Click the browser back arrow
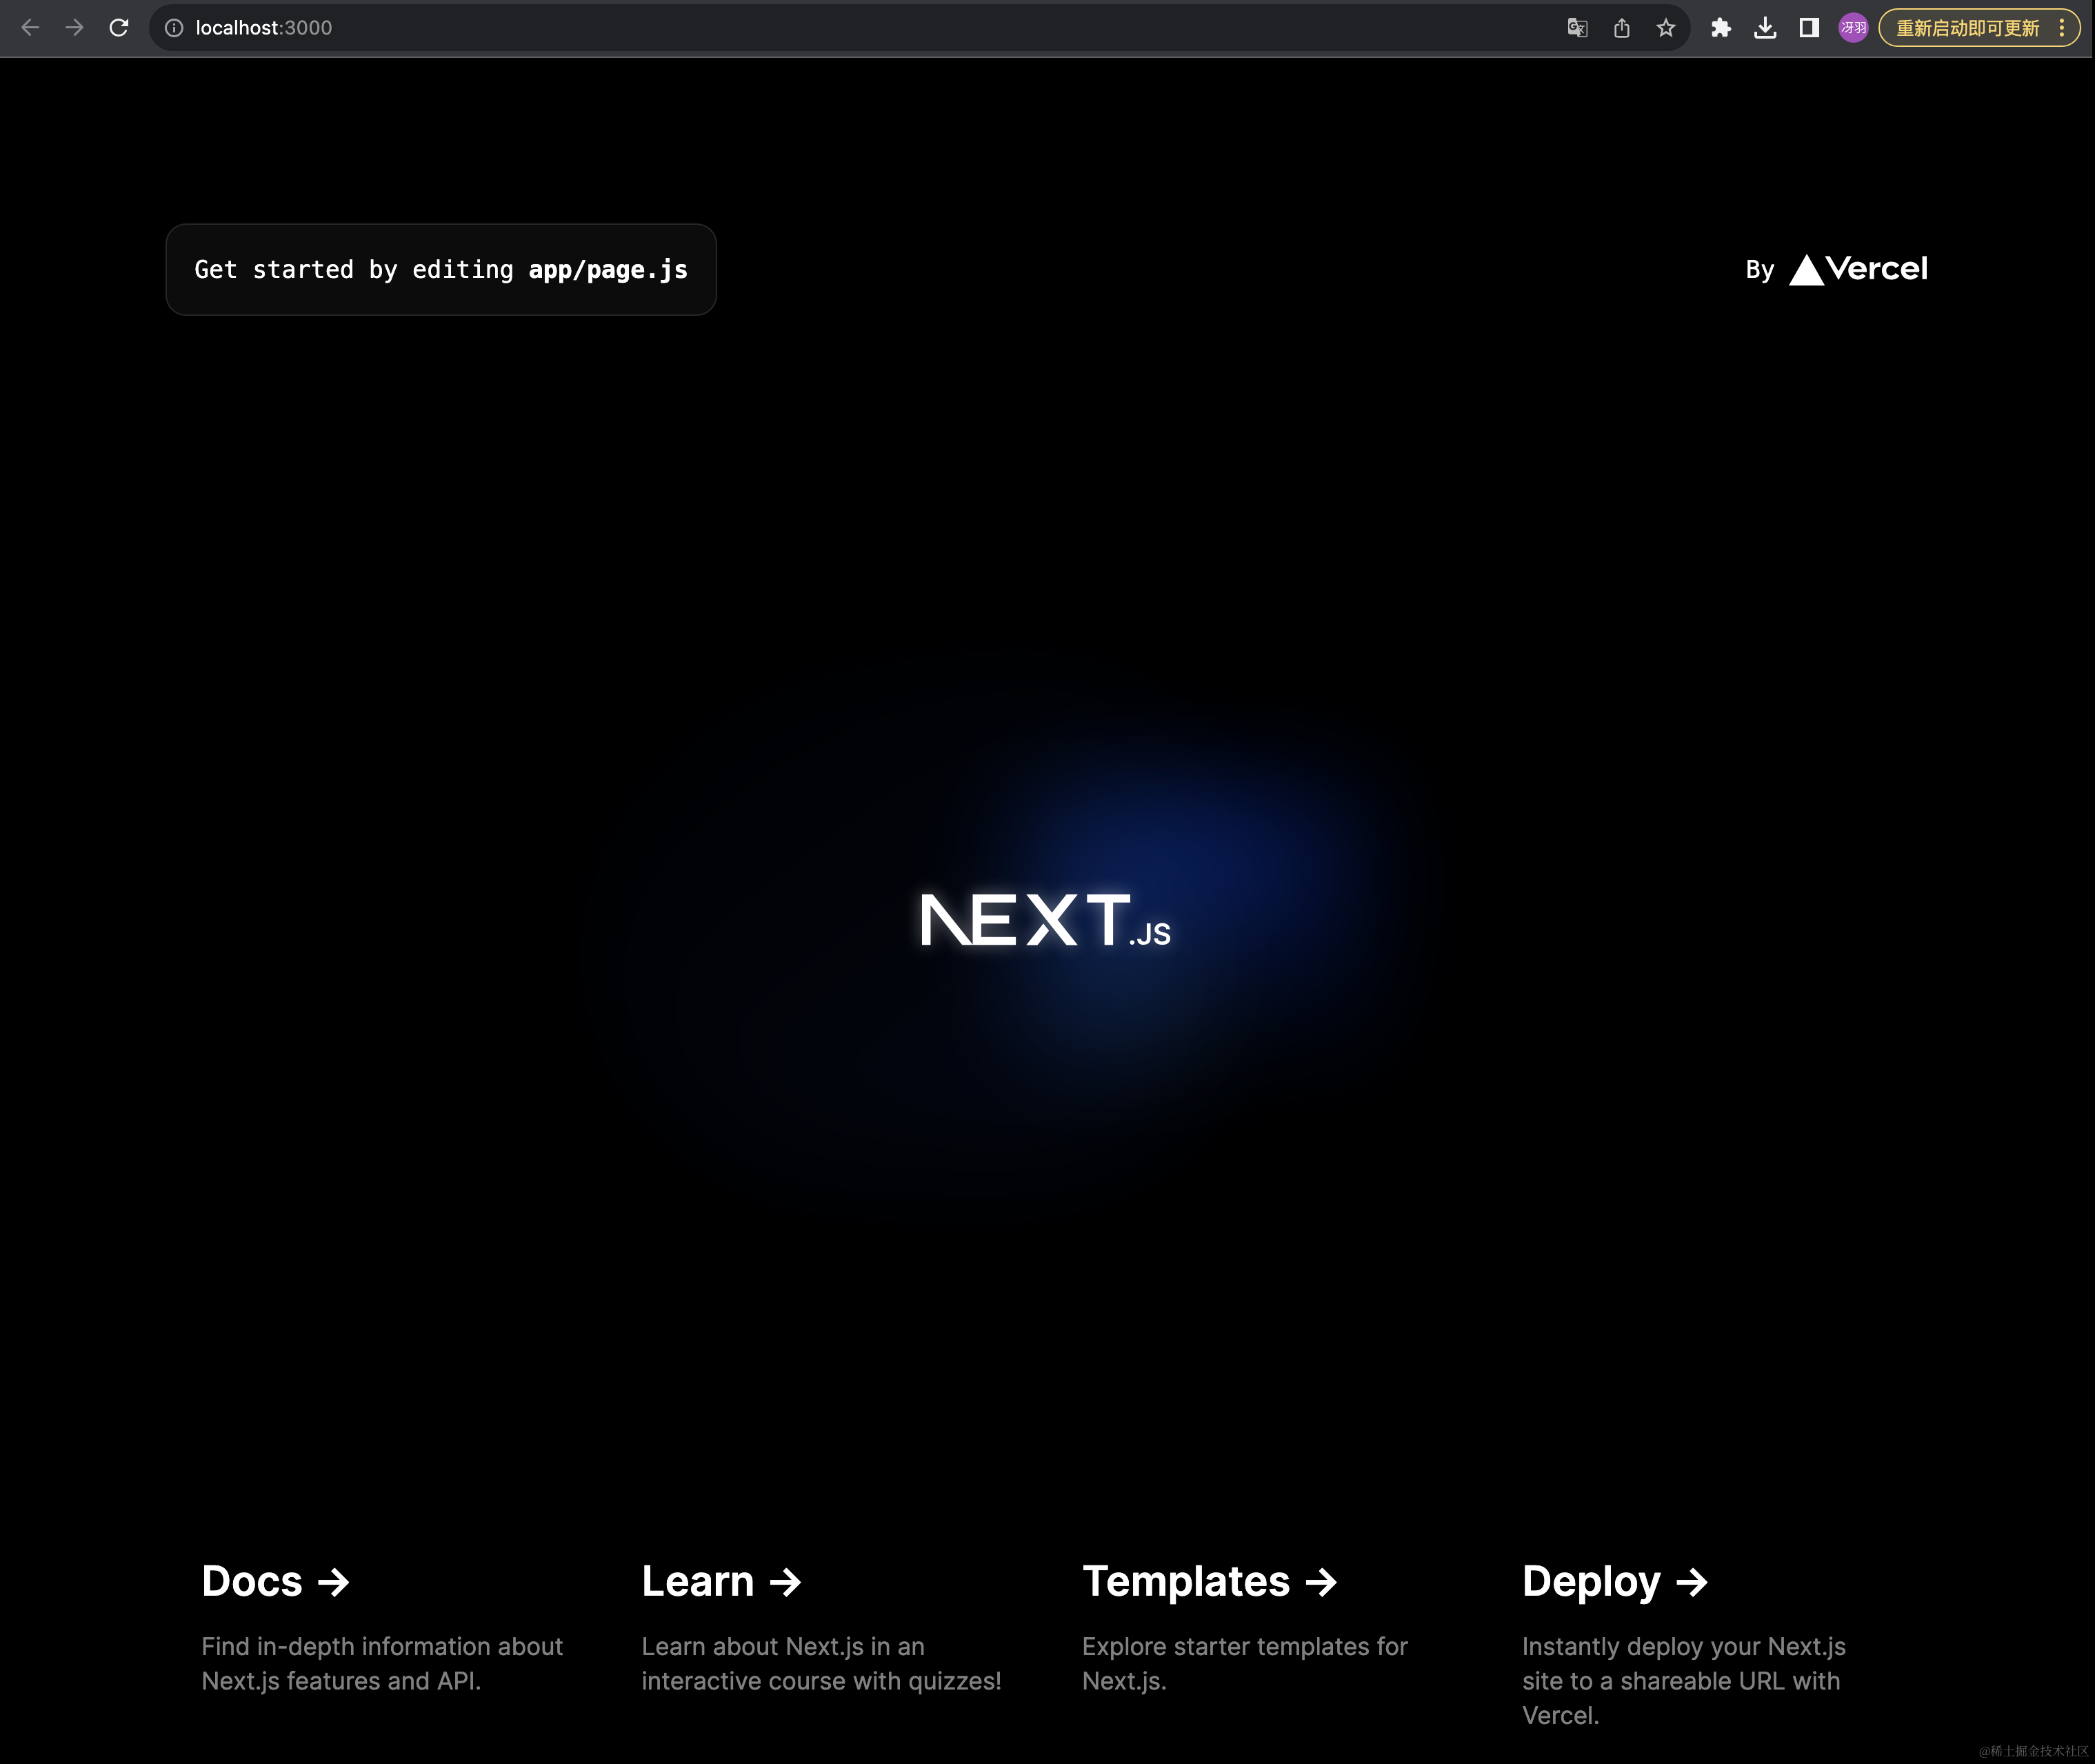Viewport: 2095px width, 1764px height. 30,28
